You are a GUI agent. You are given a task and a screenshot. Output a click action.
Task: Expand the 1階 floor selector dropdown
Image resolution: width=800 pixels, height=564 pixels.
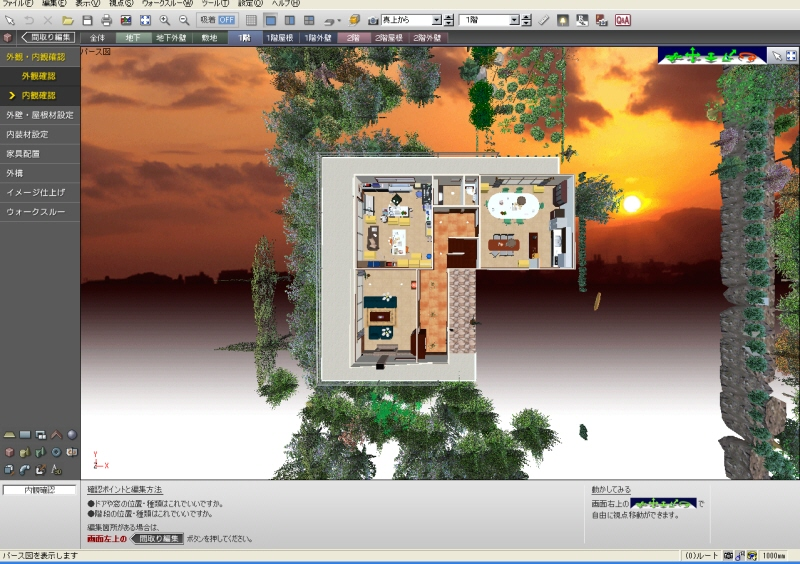tap(514, 20)
